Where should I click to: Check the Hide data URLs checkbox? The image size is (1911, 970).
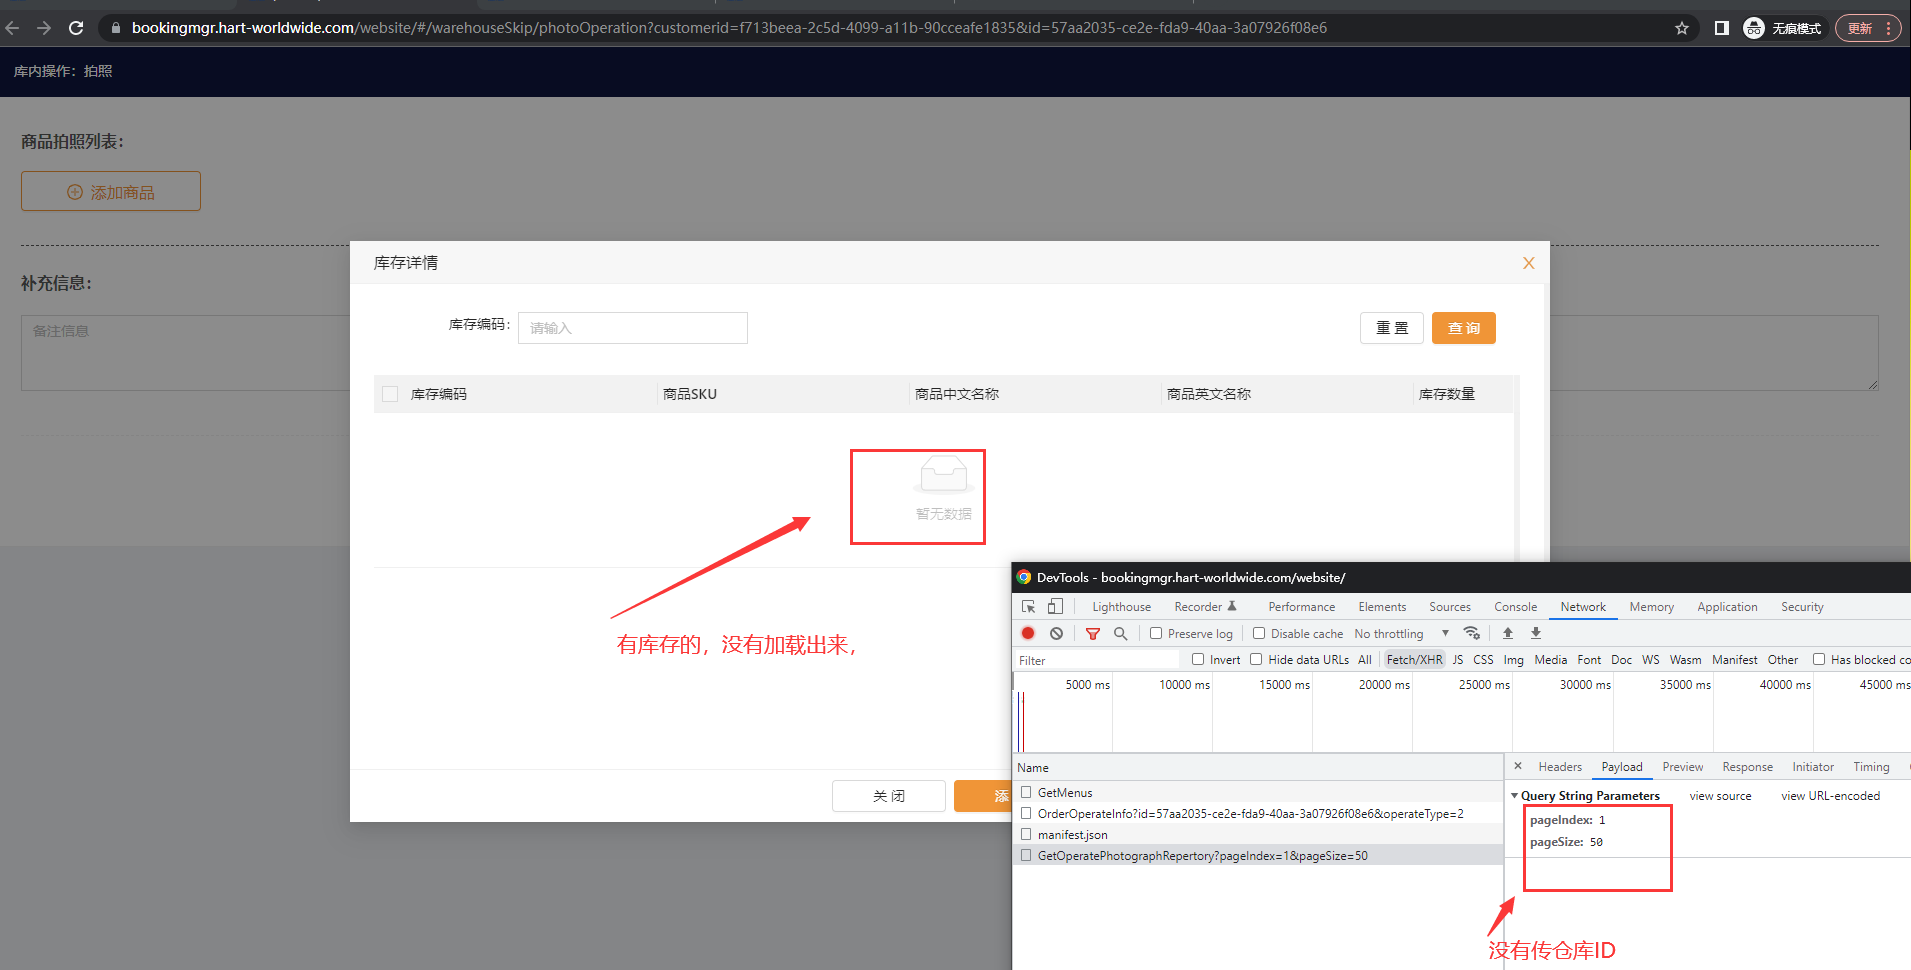1256,659
